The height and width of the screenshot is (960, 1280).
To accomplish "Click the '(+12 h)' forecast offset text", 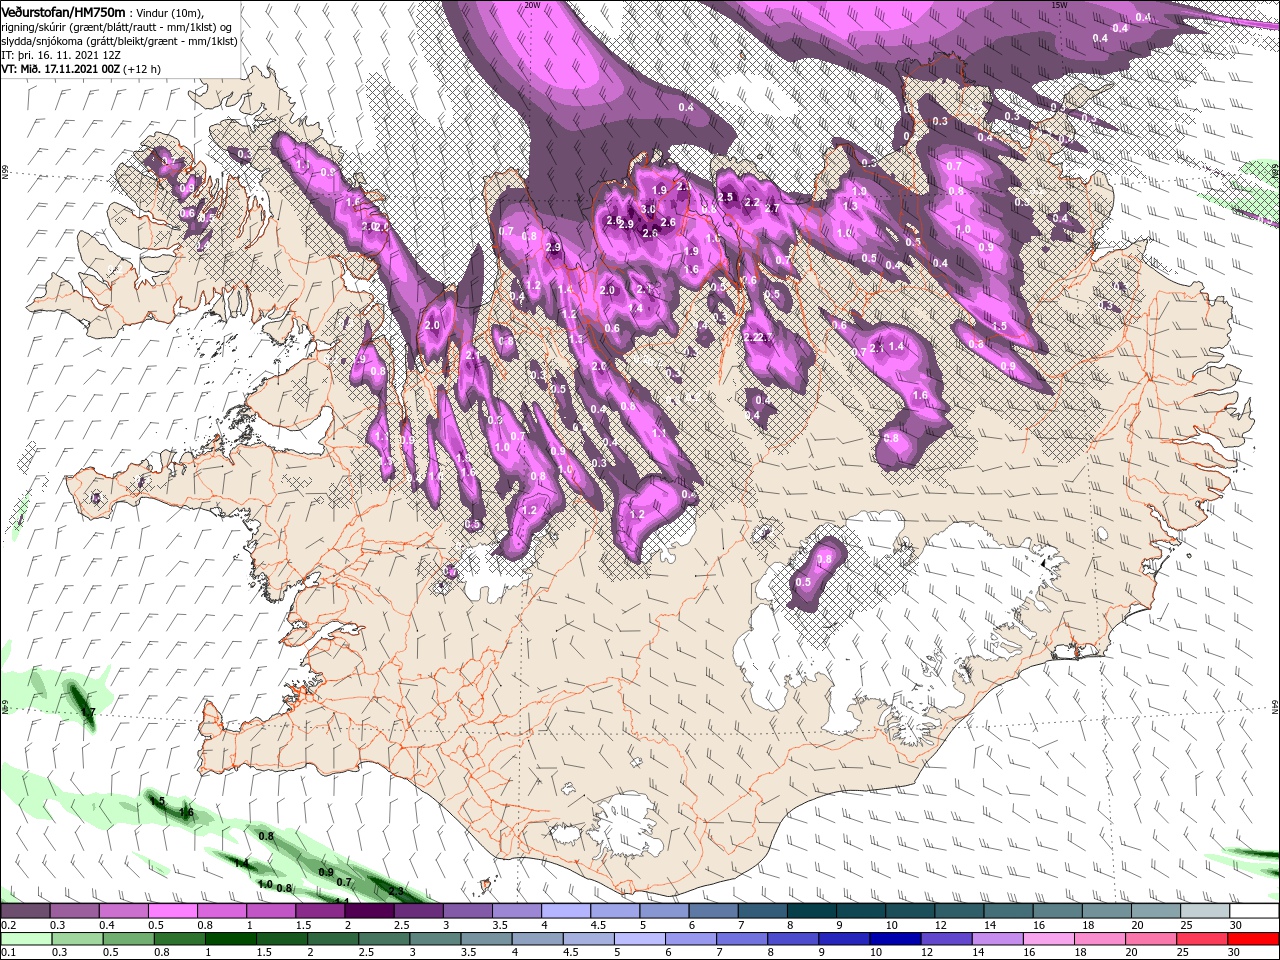I will point(142,69).
